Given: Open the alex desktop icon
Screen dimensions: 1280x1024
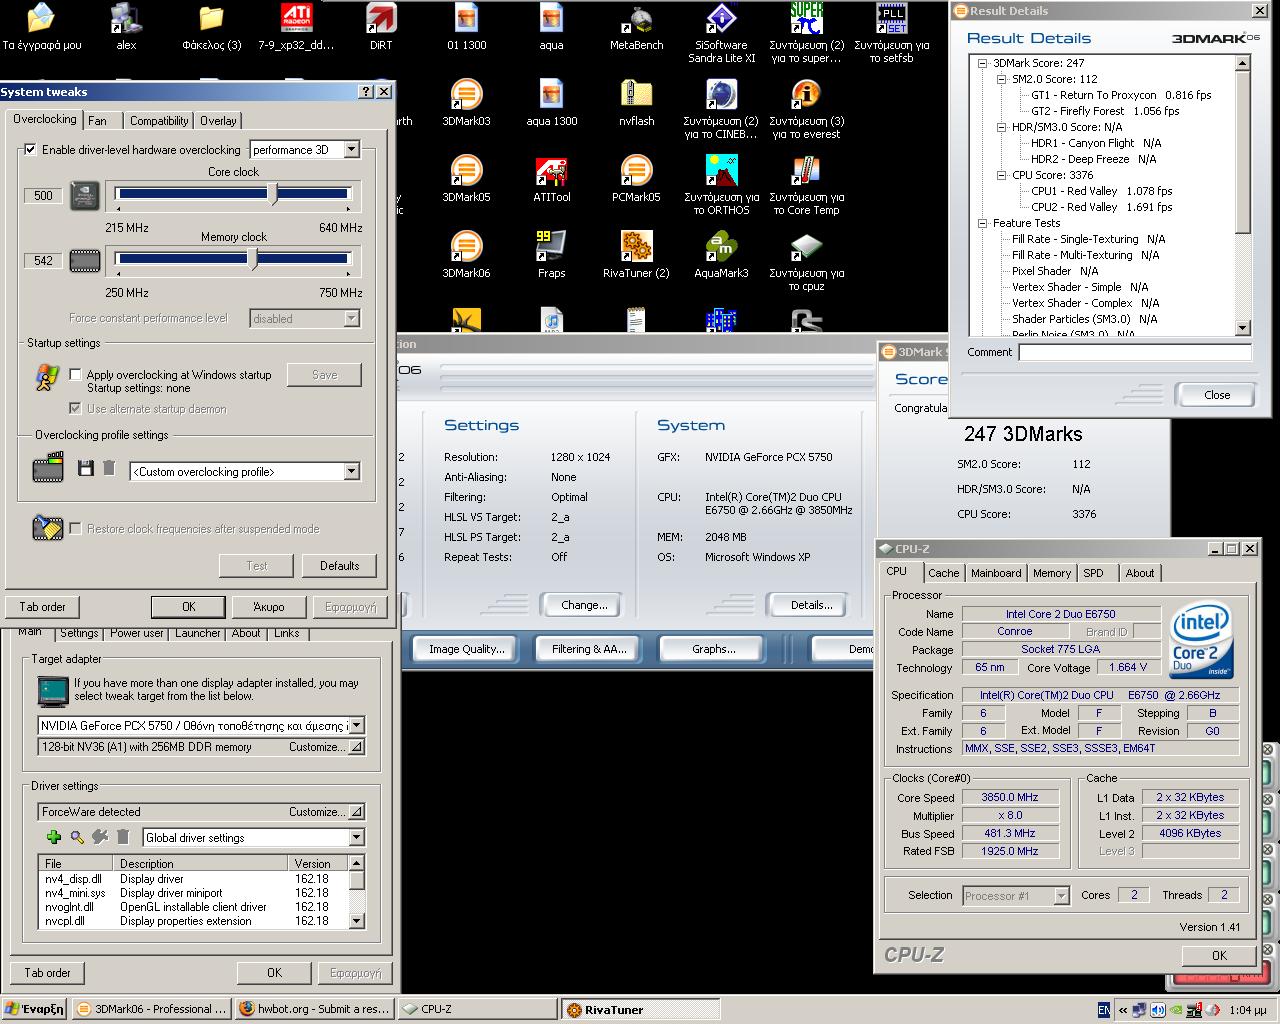Looking at the screenshot, I should tap(126, 27).
